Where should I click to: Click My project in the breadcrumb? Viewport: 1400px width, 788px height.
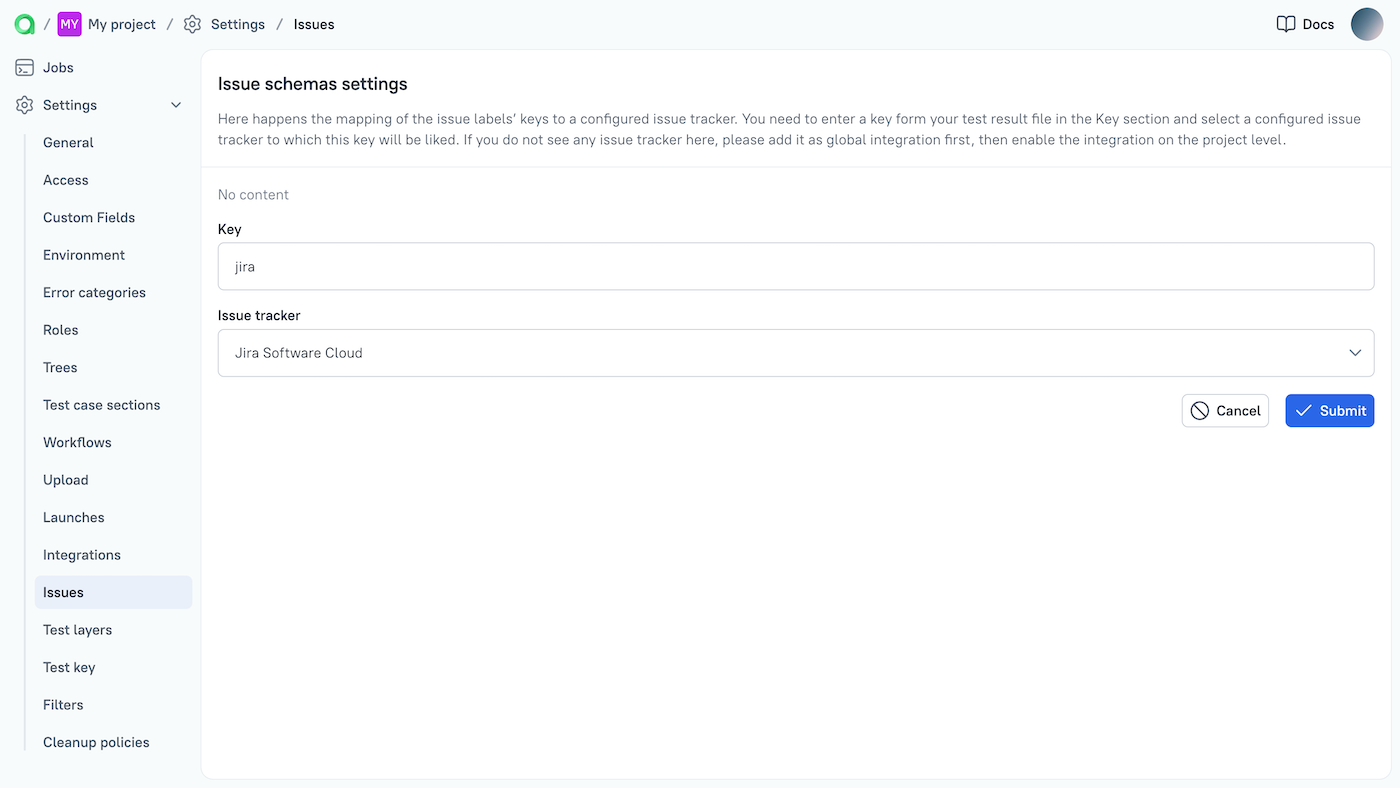122,24
